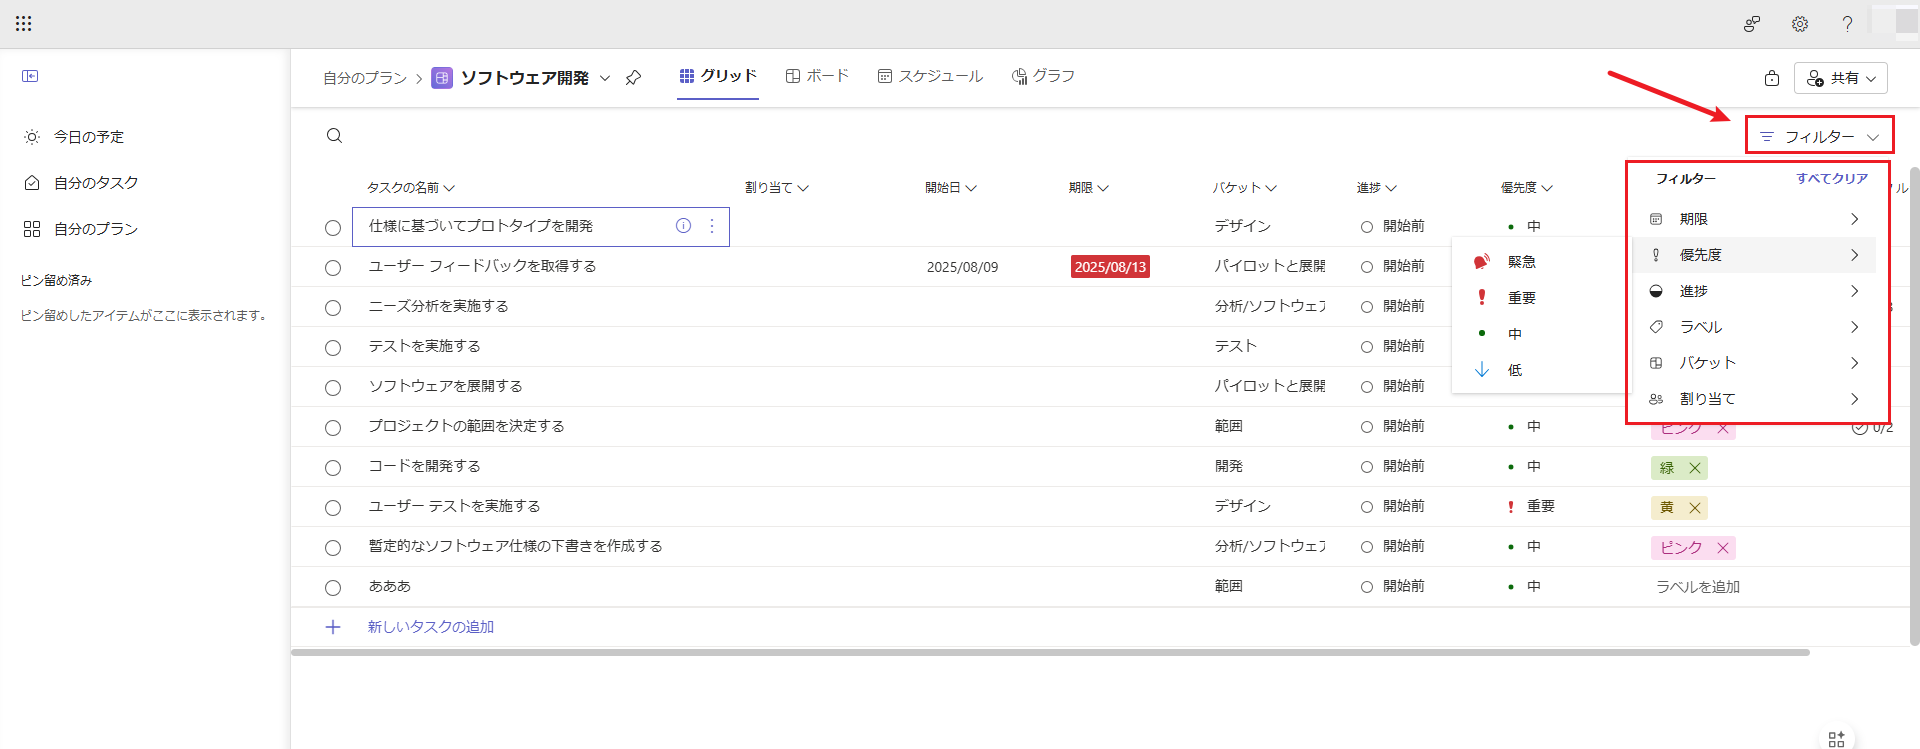Image resolution: width=1920 pixels, height=749 pixels.
Task: Click 新しいタスクの追加
Action: coord(430,627)
